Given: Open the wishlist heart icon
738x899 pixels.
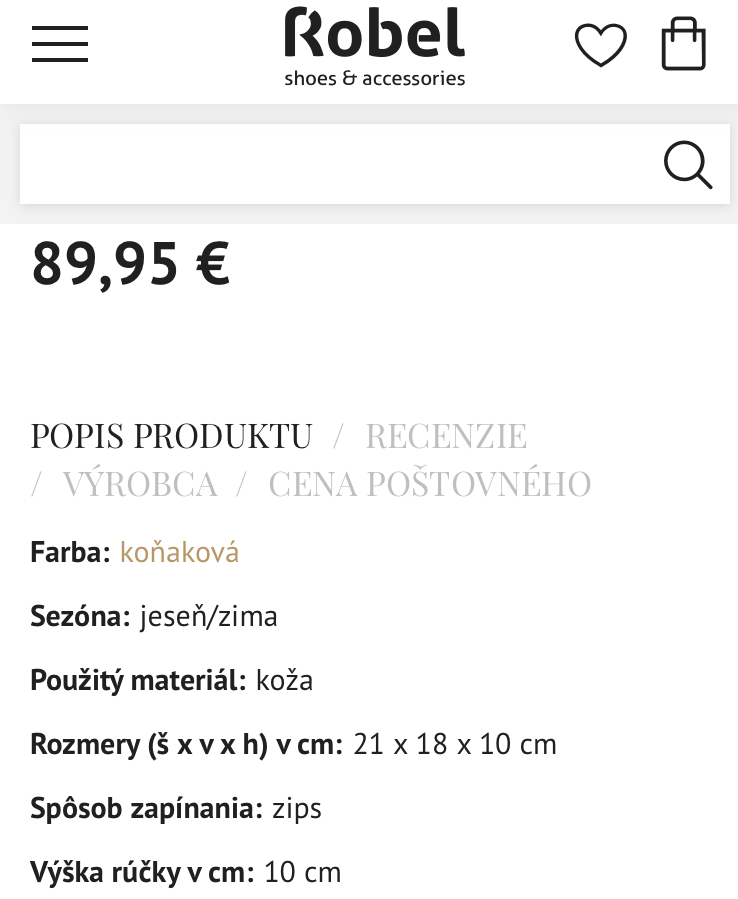Looking at the screenshot, I should (x=600, y=46).
